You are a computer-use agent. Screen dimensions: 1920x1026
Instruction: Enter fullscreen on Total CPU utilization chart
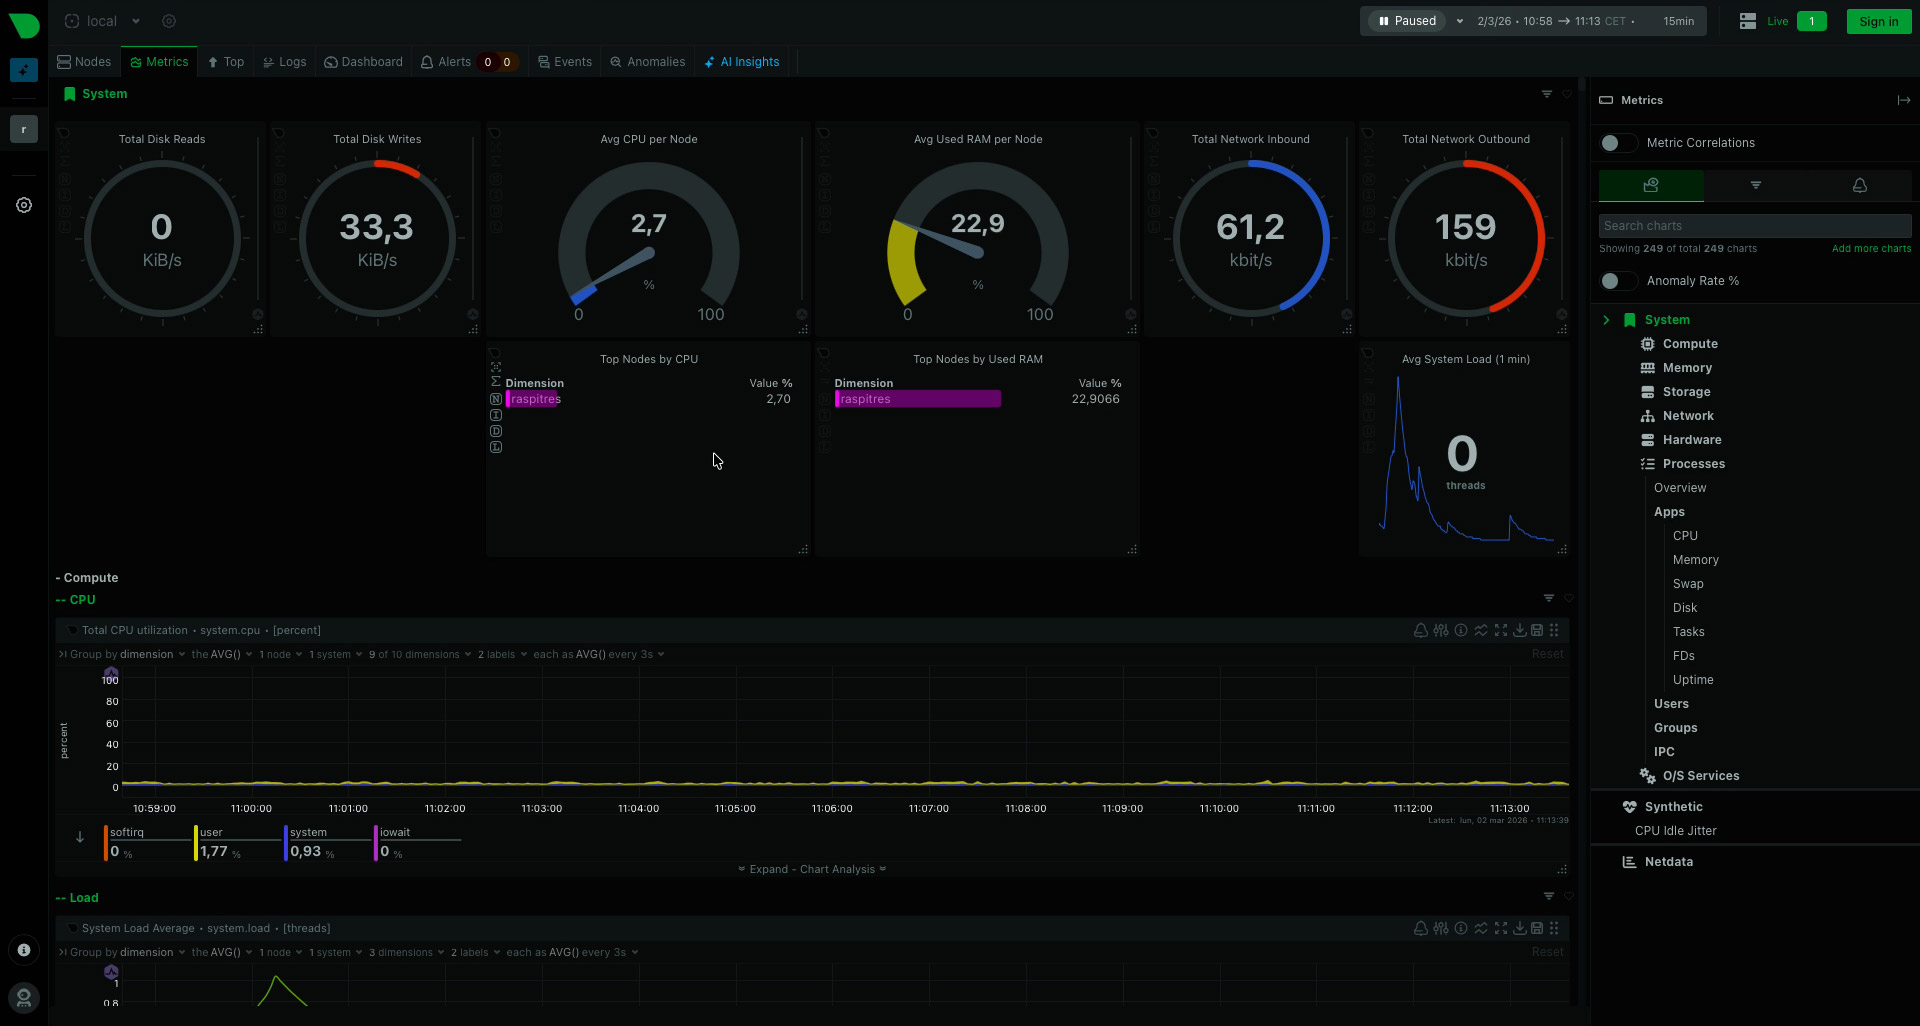[1502, 630]
